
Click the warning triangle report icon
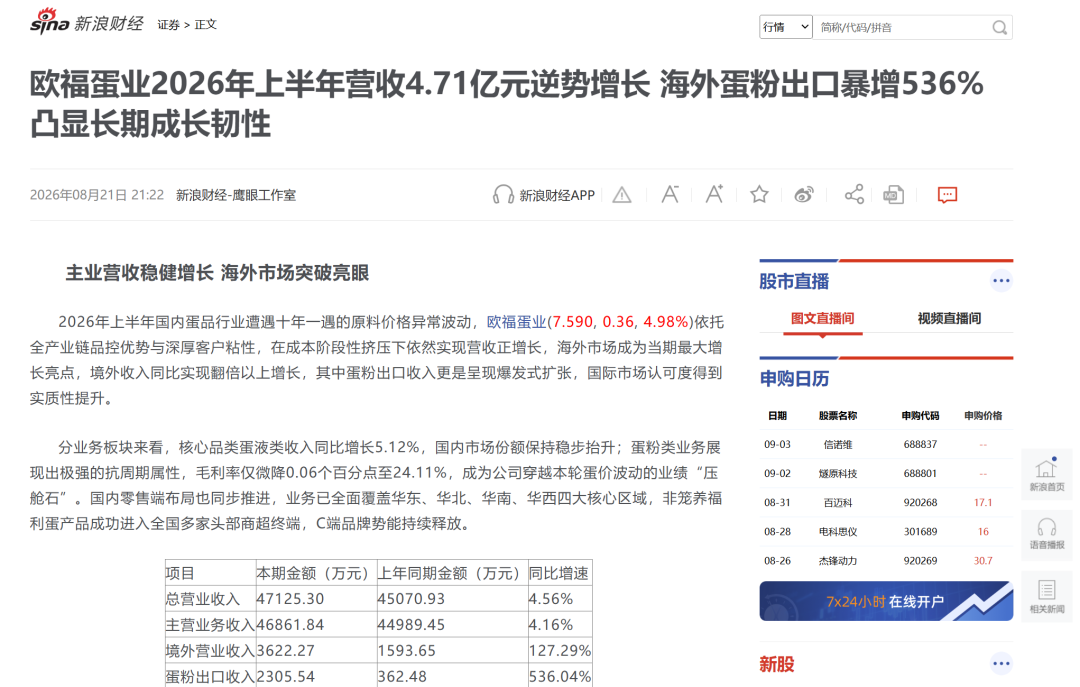(622, 195)
